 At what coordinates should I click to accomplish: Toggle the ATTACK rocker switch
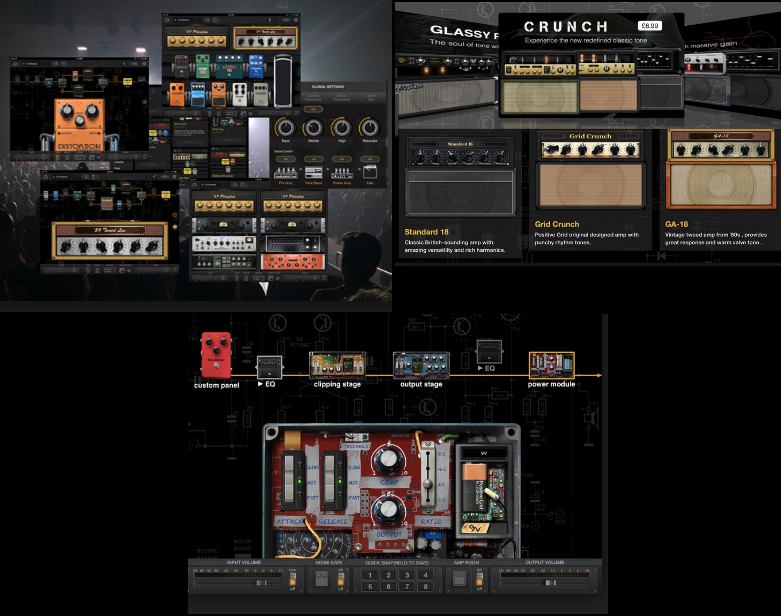[290, 481]
